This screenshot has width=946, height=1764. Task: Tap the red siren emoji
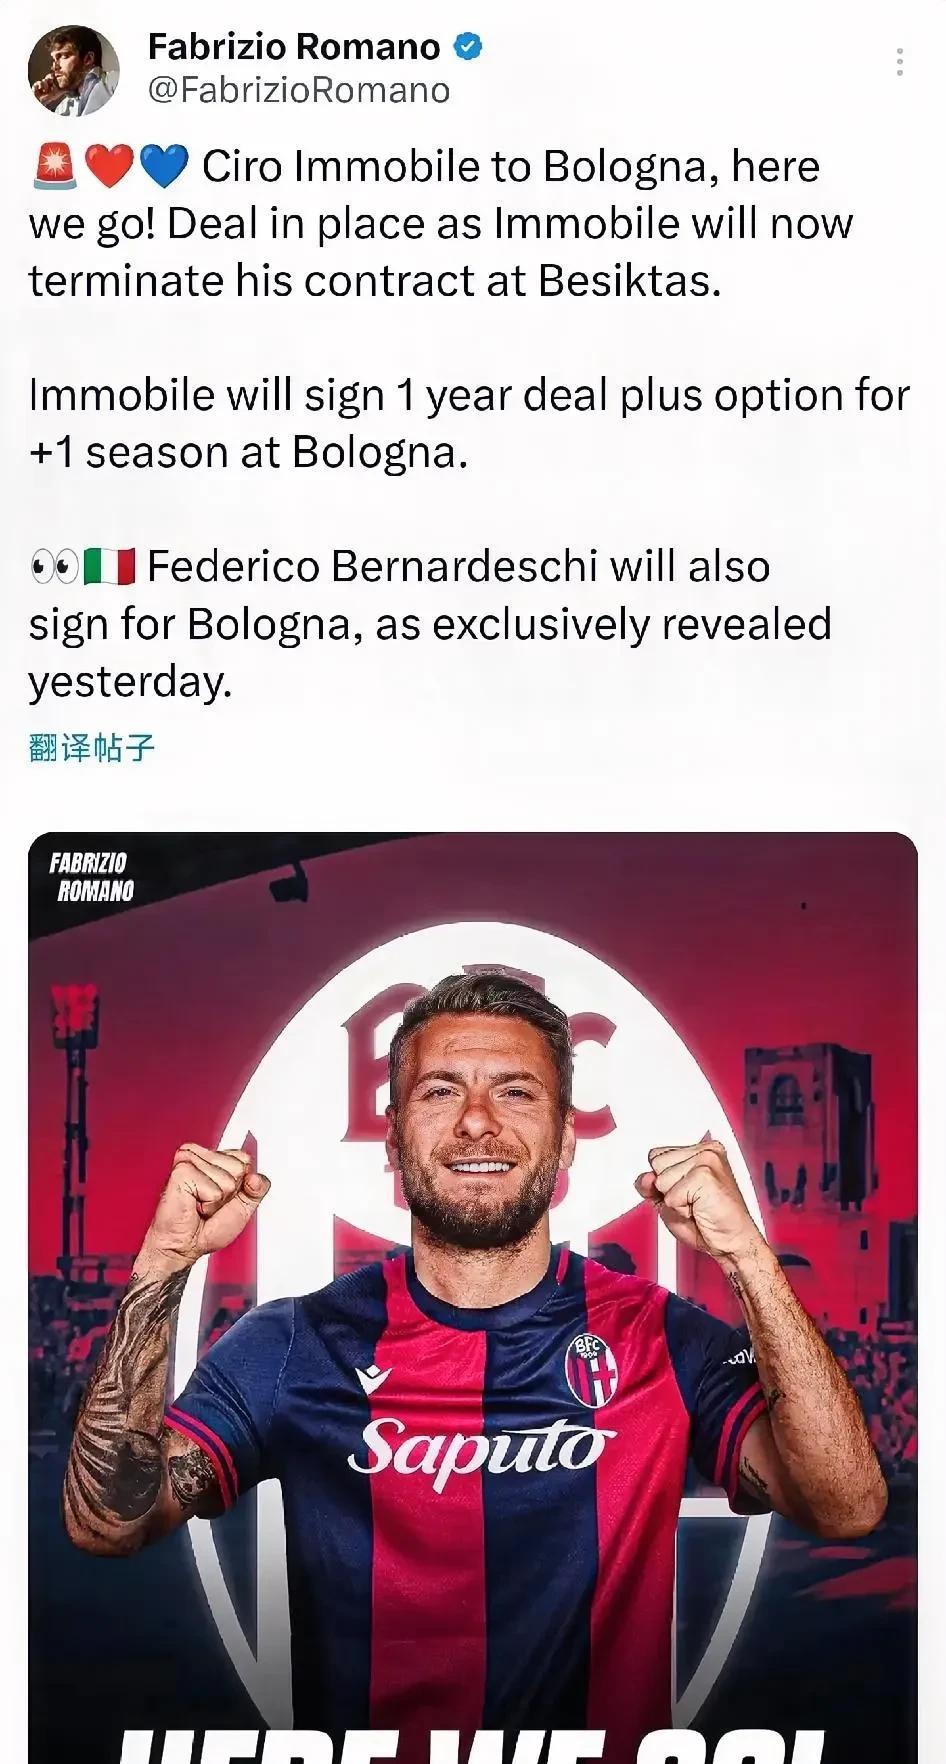[x=55, y=166]
